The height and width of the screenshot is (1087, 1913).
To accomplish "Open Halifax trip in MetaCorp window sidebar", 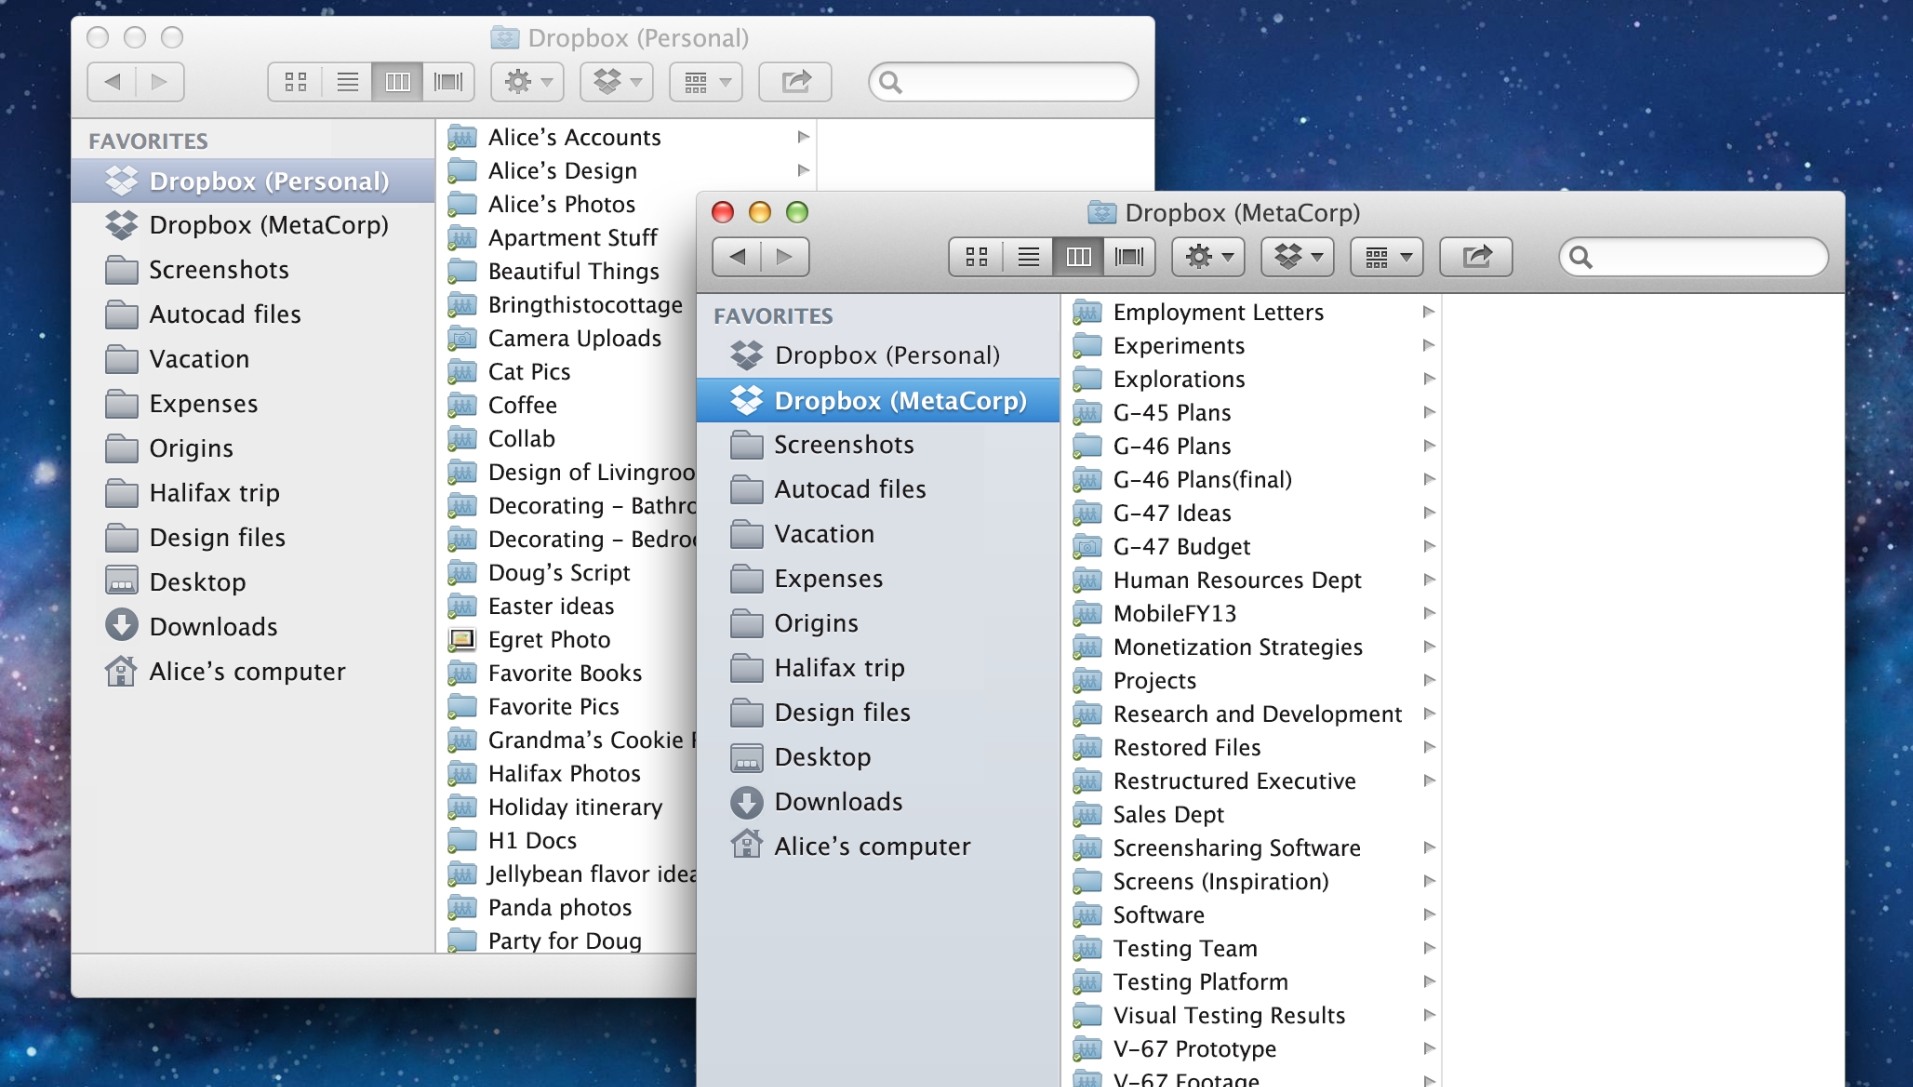I will (878, 668).
